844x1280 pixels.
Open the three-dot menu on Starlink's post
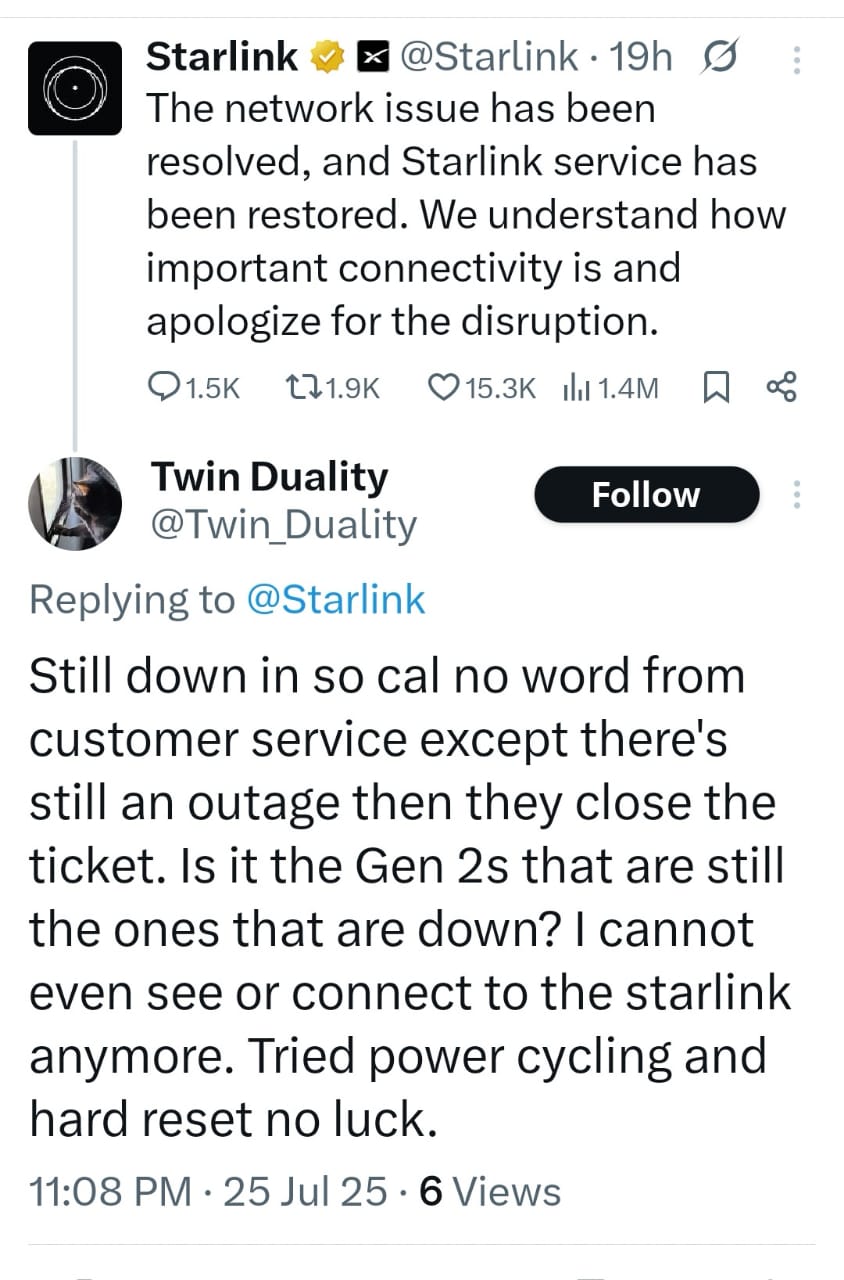[x=796, y=61]
